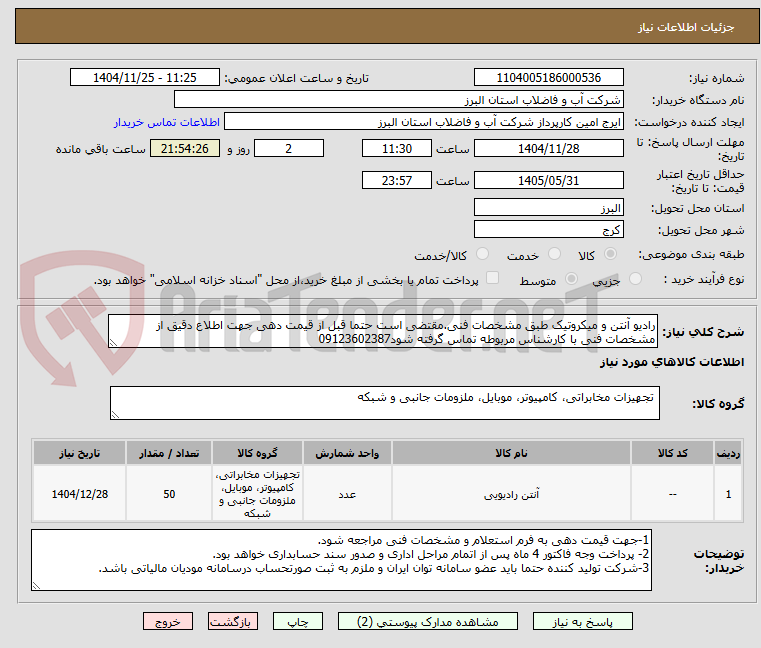Screen dimensions: 761x648
Task: Open مشاهده مدارک پیوستی (2) button
Action: (428, 621)
